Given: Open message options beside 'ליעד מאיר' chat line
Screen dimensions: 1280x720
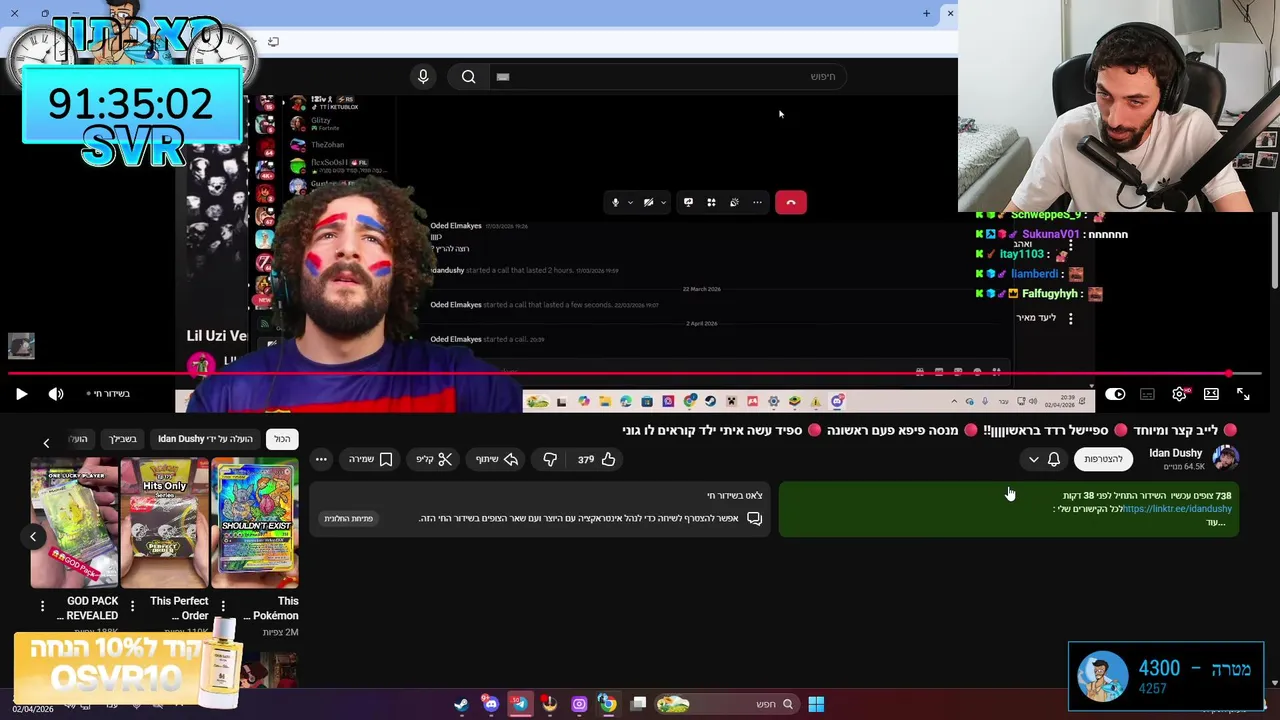Looking at the screenshot, I should point(1070,318).
